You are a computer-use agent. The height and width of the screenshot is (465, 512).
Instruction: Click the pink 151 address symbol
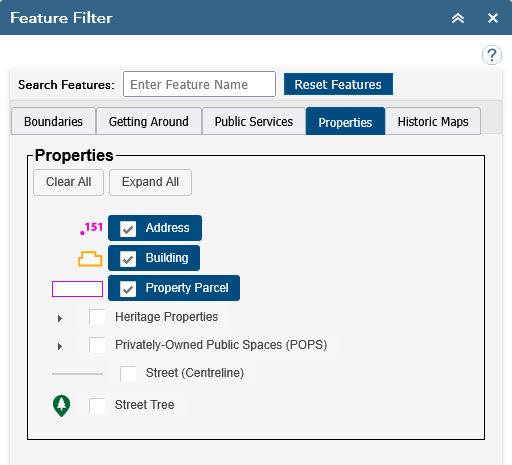(x=92, y=228)
